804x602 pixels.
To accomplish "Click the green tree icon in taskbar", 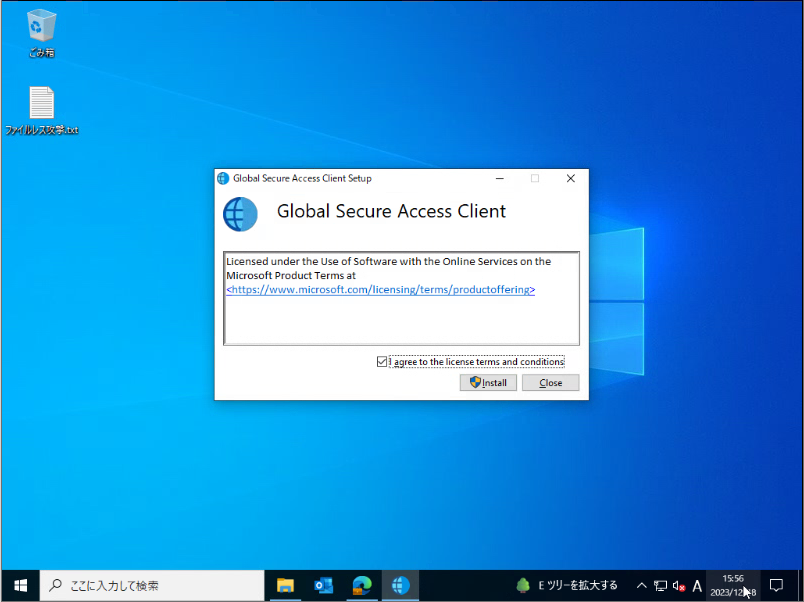I will point(523,585).
